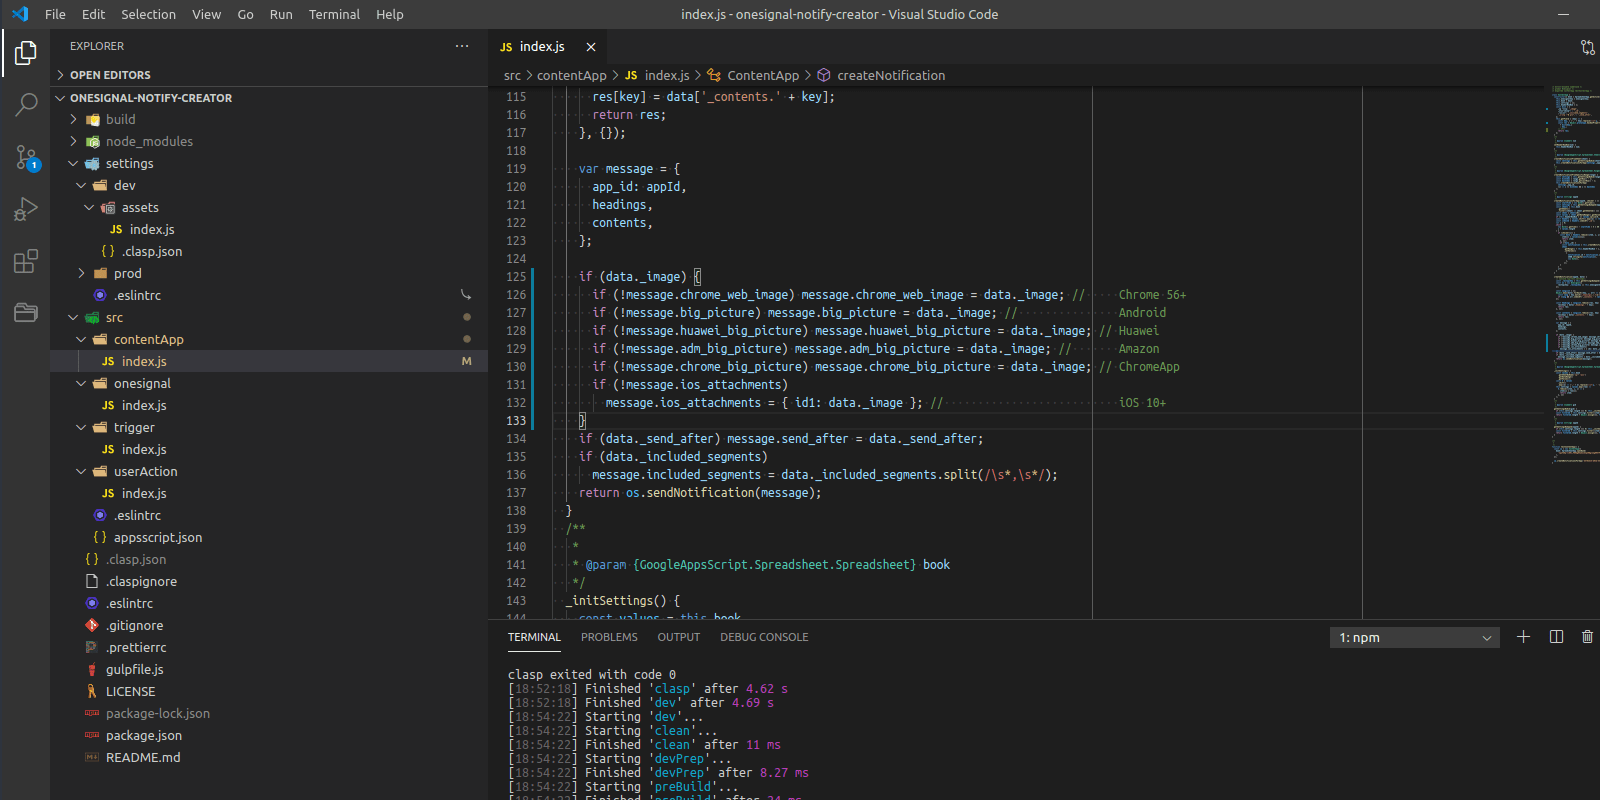Screen dimensions: 1600x800
Task: Click createNotification in the breadcrumb
Action: [x=890, y=75]
